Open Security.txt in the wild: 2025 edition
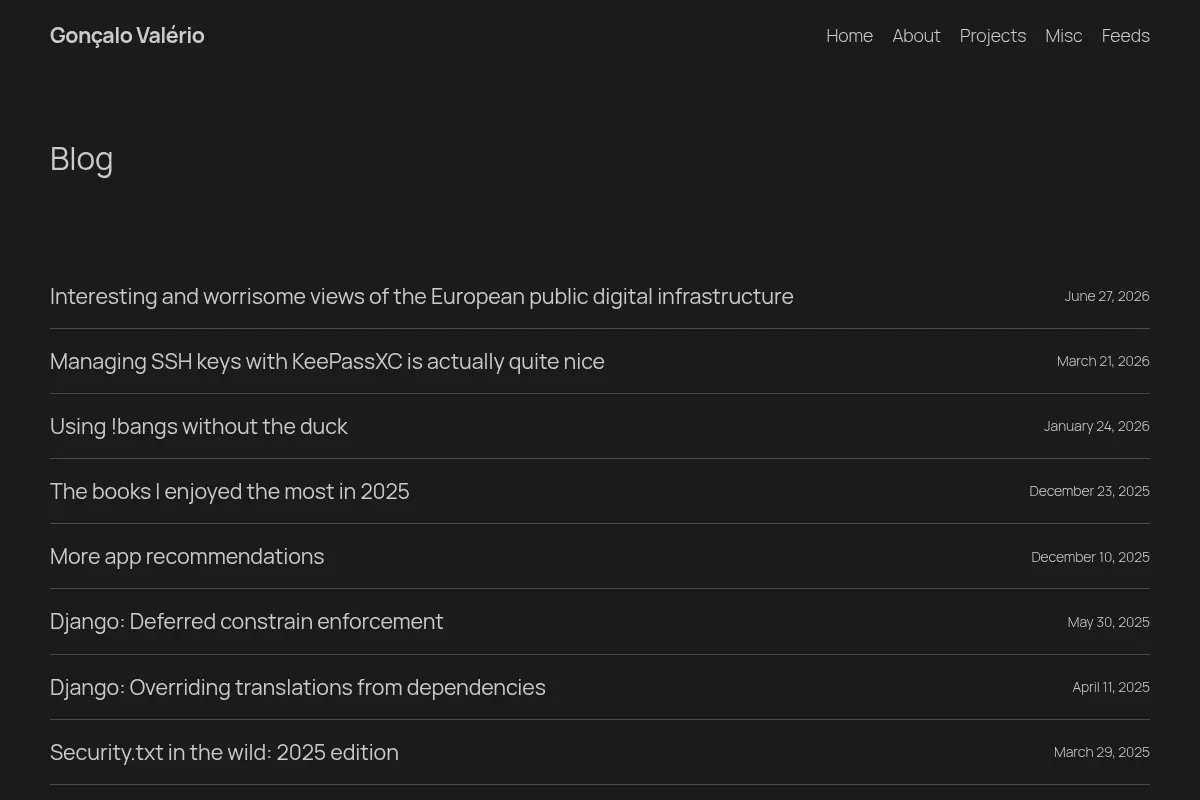1200x800 pixels. pos(224,753)
